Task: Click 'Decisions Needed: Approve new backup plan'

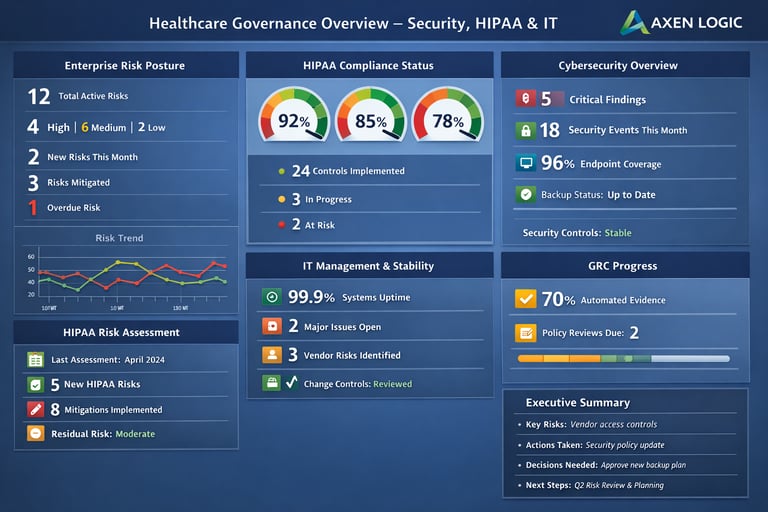Action: (605, 465)
